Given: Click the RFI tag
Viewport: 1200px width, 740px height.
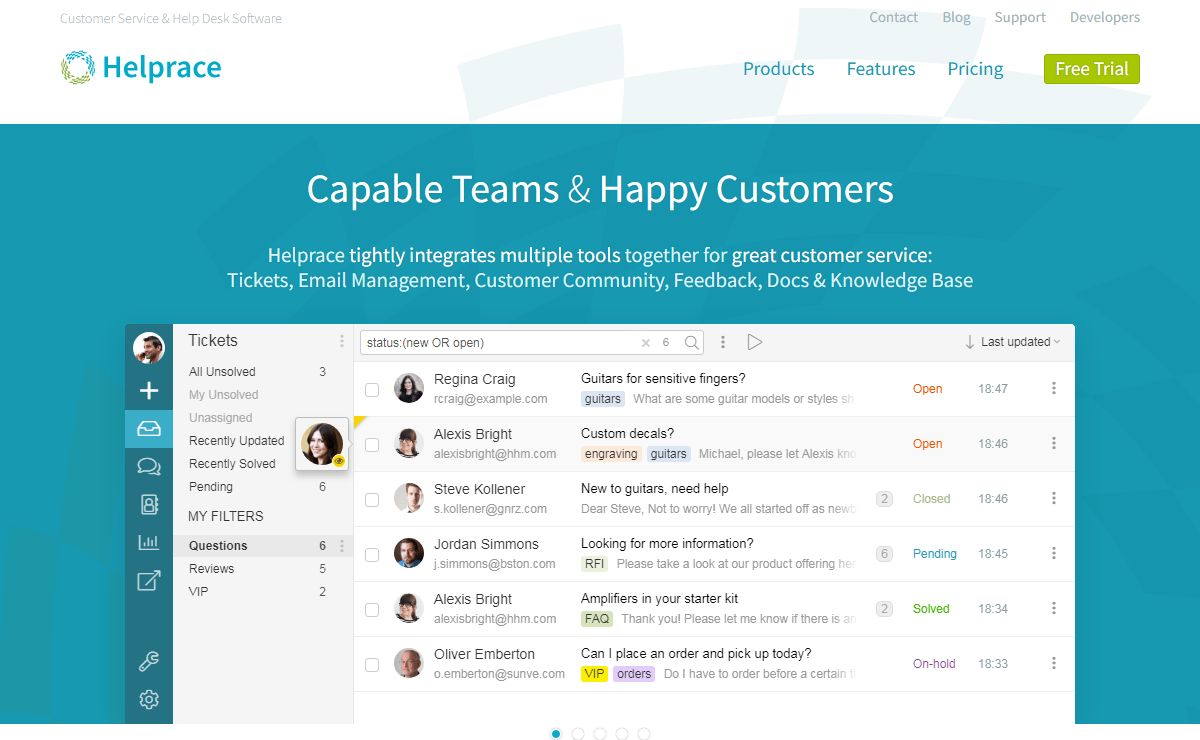Looking at the screenshot, I should pos(595,564).
